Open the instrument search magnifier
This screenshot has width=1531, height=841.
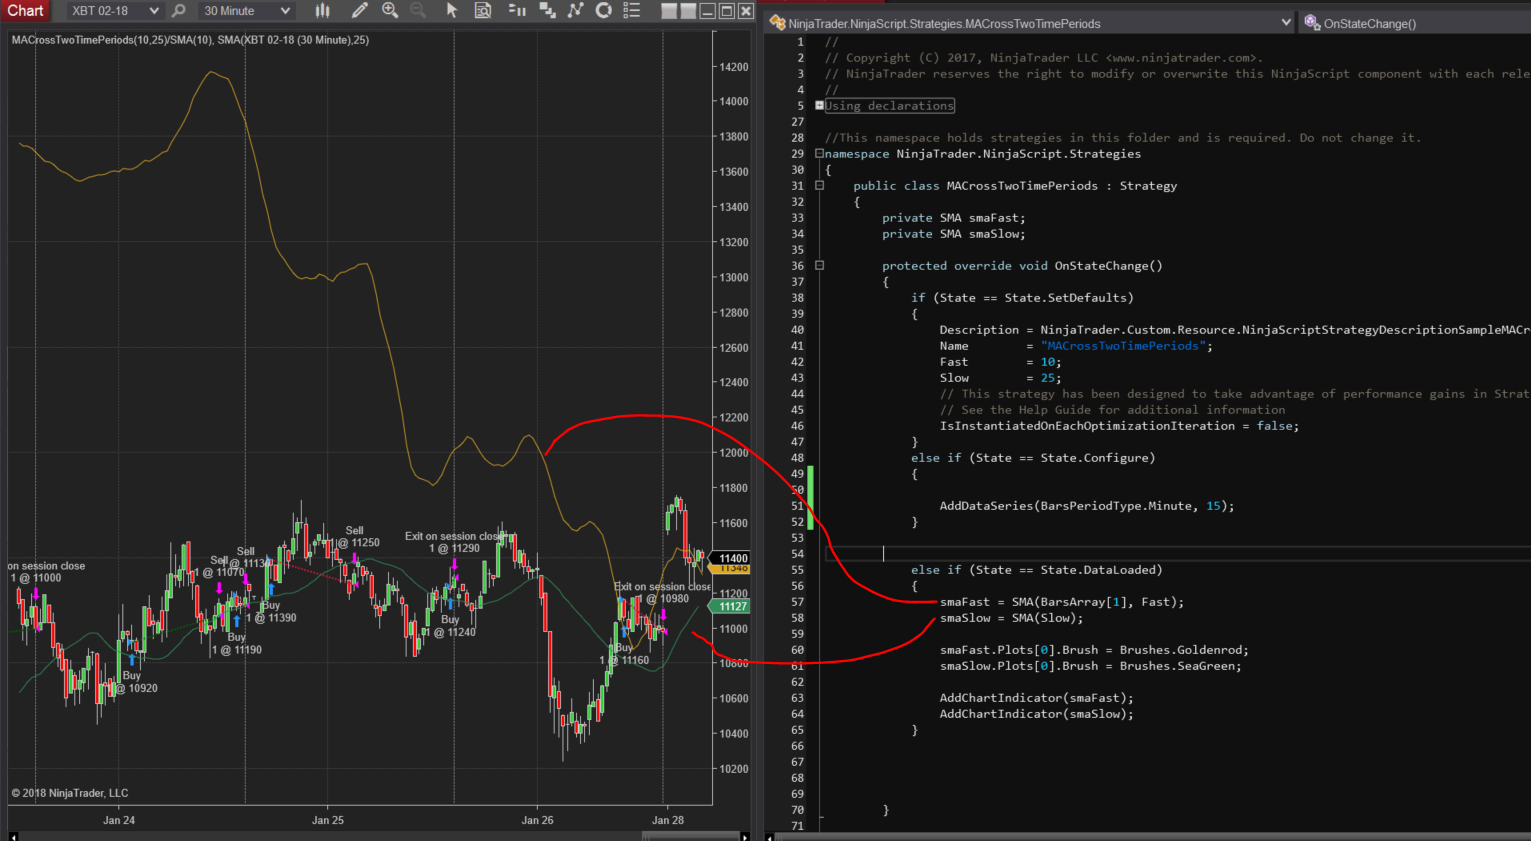click(179, 11)
